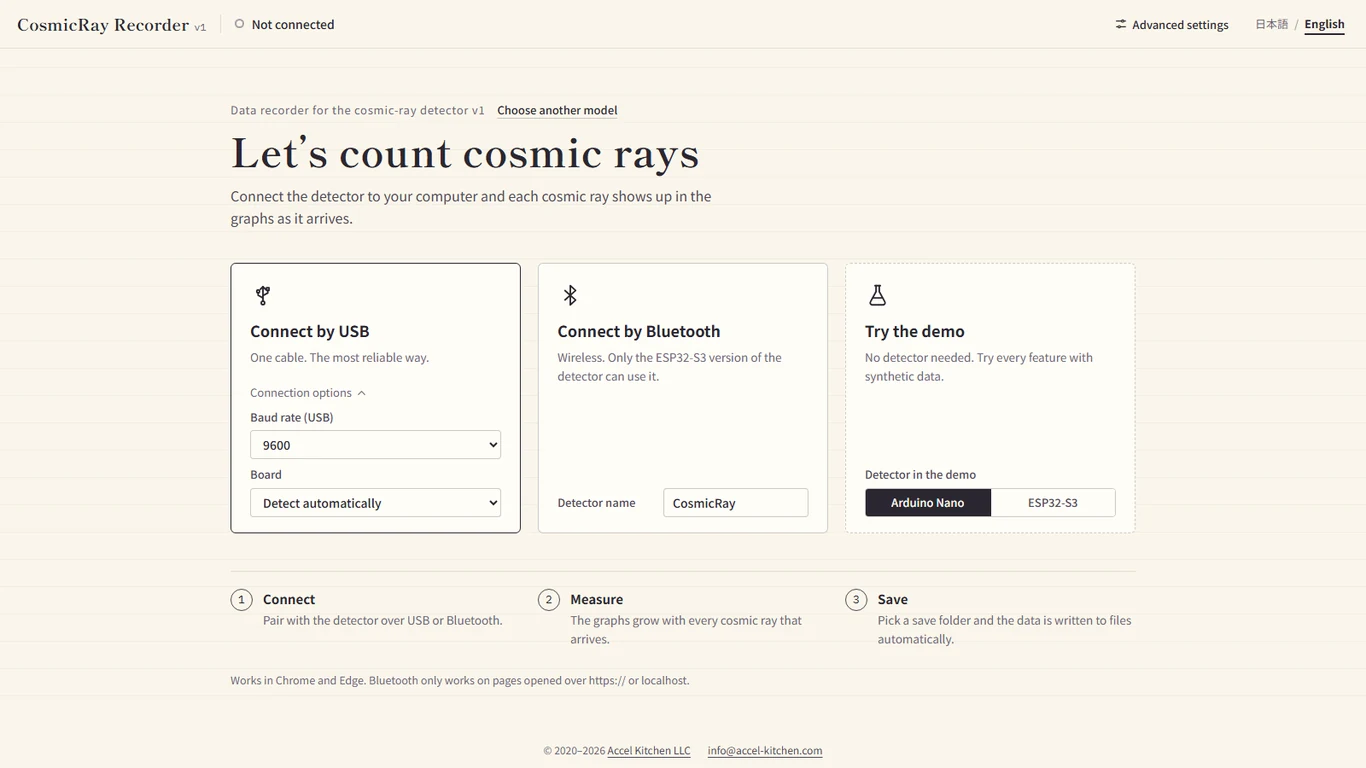Click step 1 circle next to Connect
This screenshot has width=1366, height=768.
tap(241, 599)
